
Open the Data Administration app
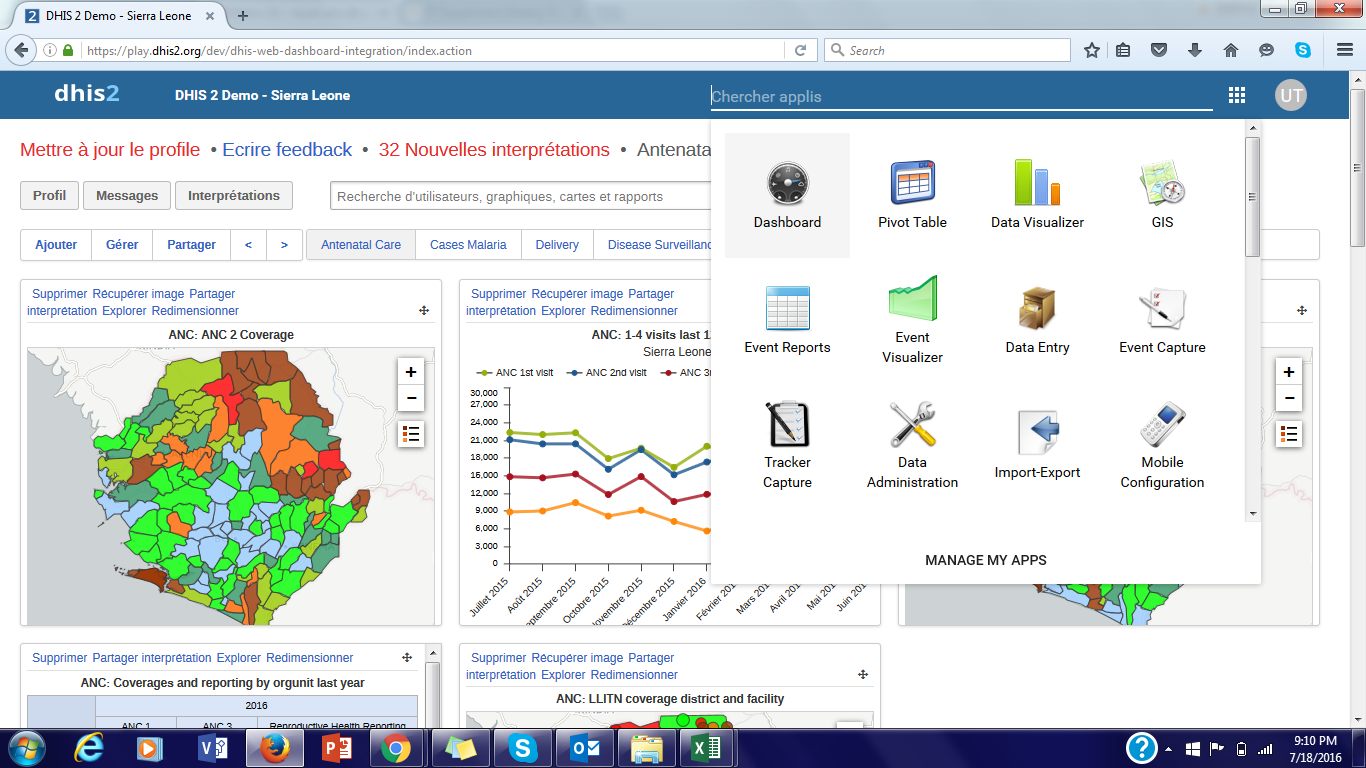click(x=912, y=445)
